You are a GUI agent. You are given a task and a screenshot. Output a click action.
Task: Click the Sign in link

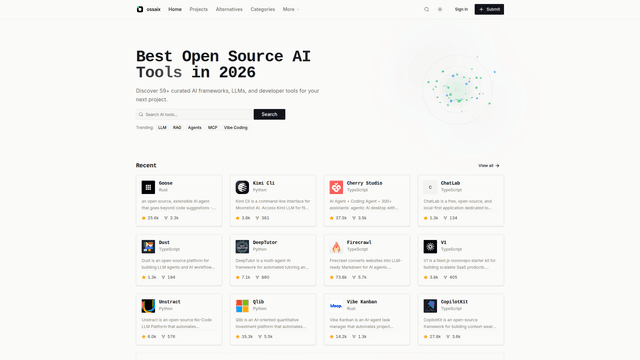point(461,9)
